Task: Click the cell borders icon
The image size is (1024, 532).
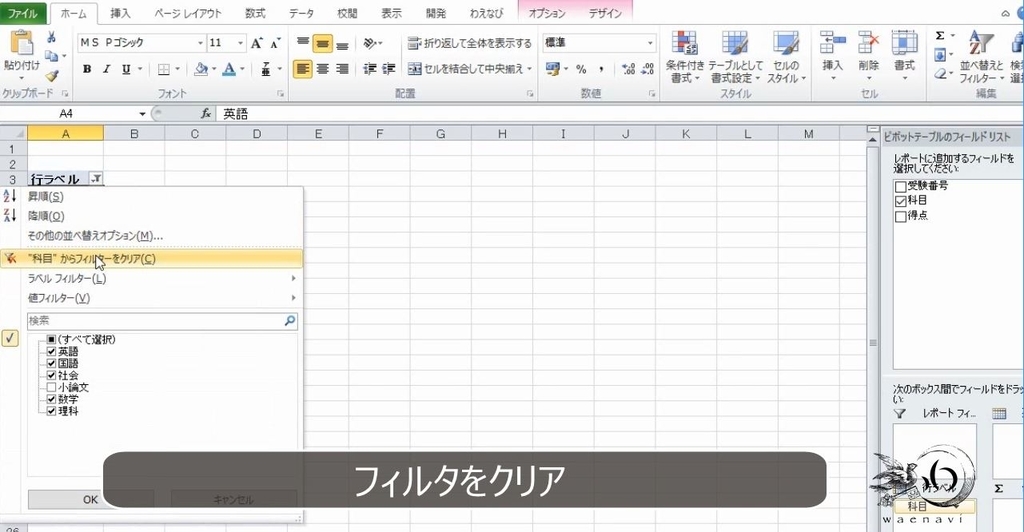Action: (x=163, y=69)
